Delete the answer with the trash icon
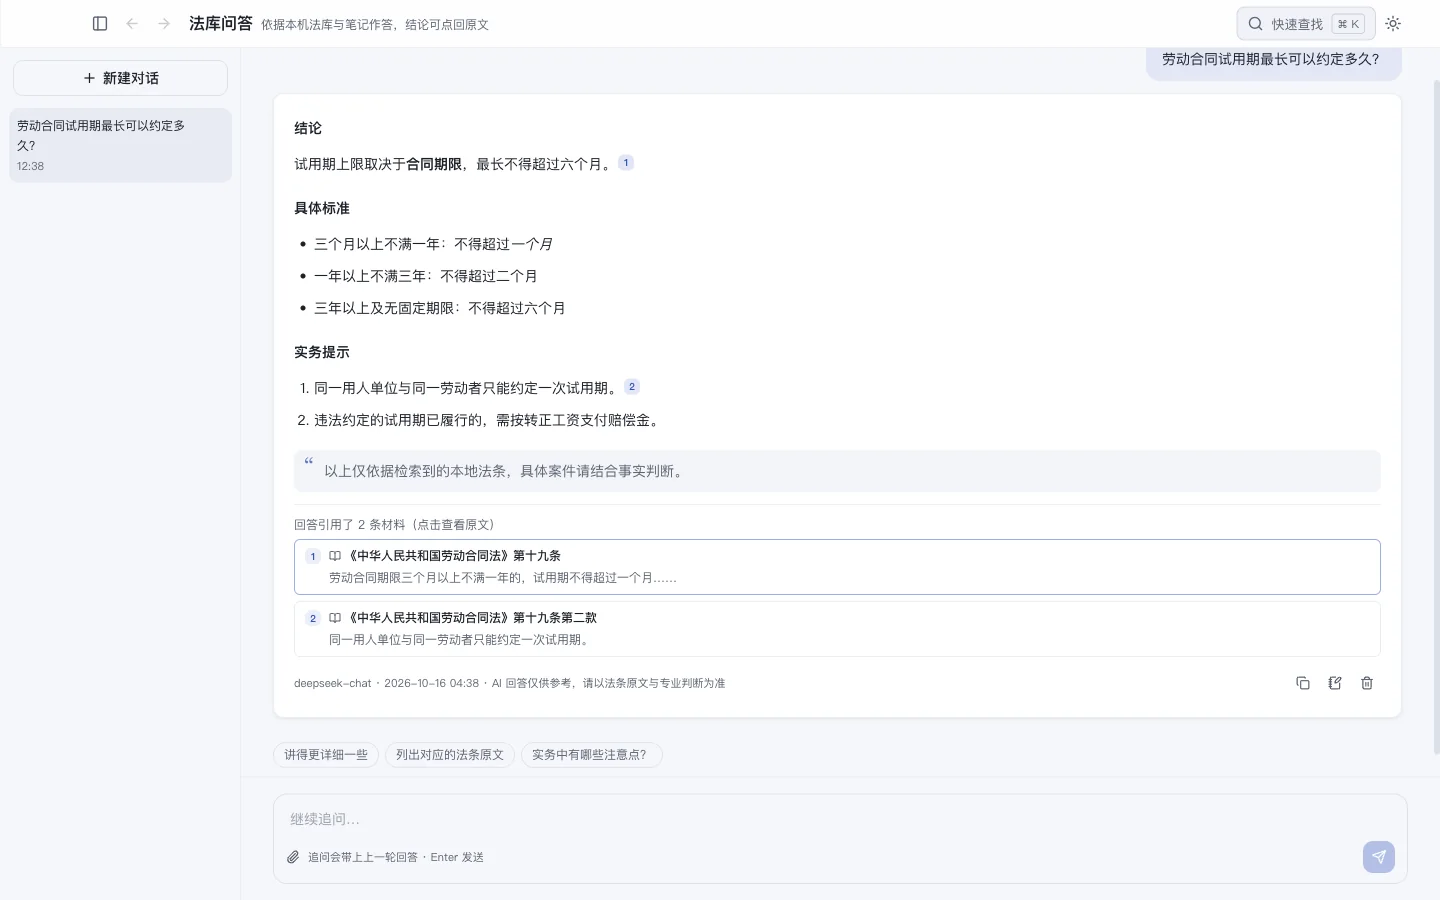 (x=1367, y=683)
